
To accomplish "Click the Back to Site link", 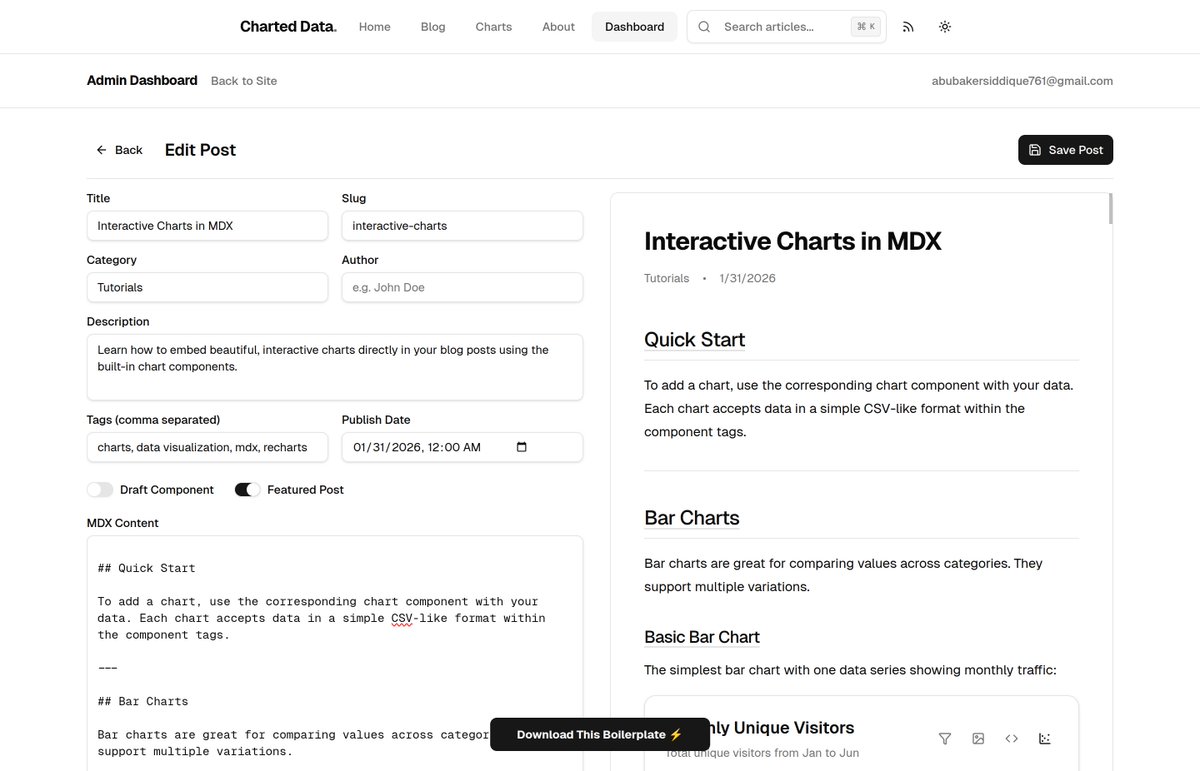I will [x=244, y=81].
